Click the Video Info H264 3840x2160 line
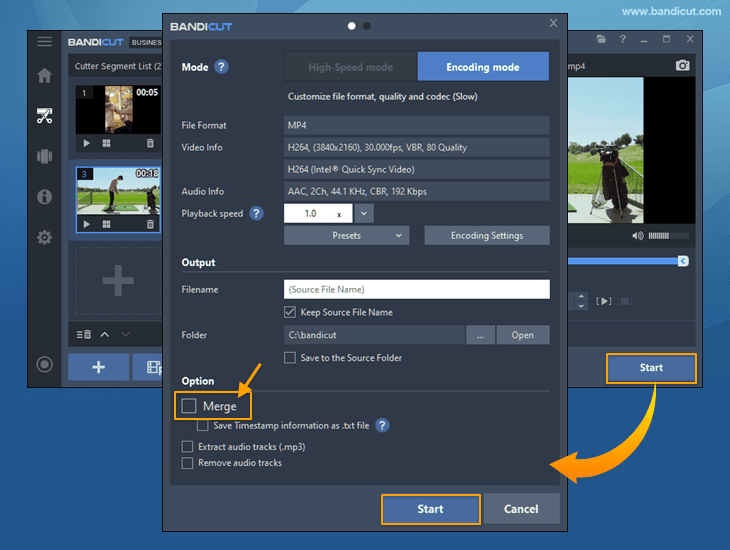 tap(417, 147)
